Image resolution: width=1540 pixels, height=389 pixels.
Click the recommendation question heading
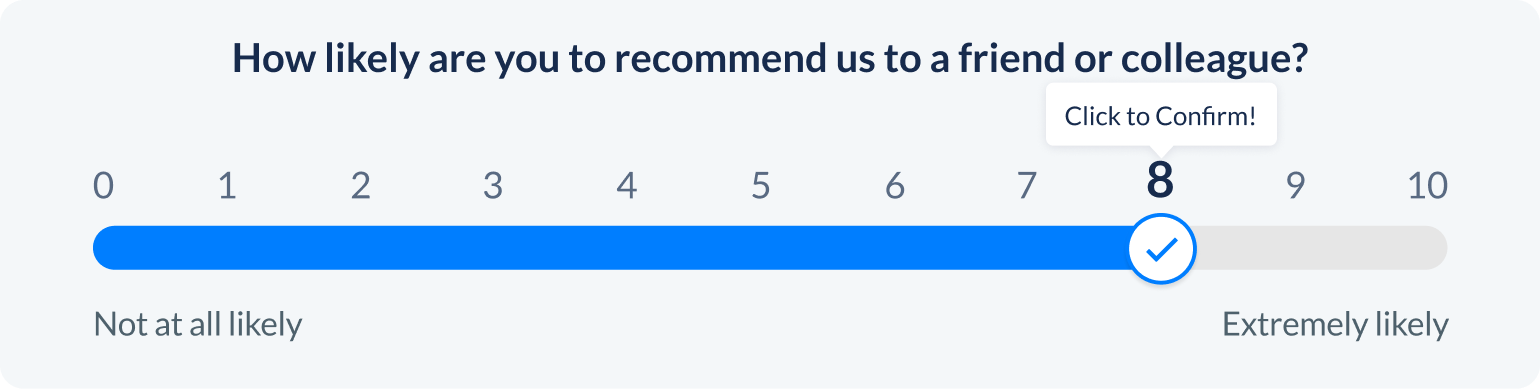[x=770, y=59]
